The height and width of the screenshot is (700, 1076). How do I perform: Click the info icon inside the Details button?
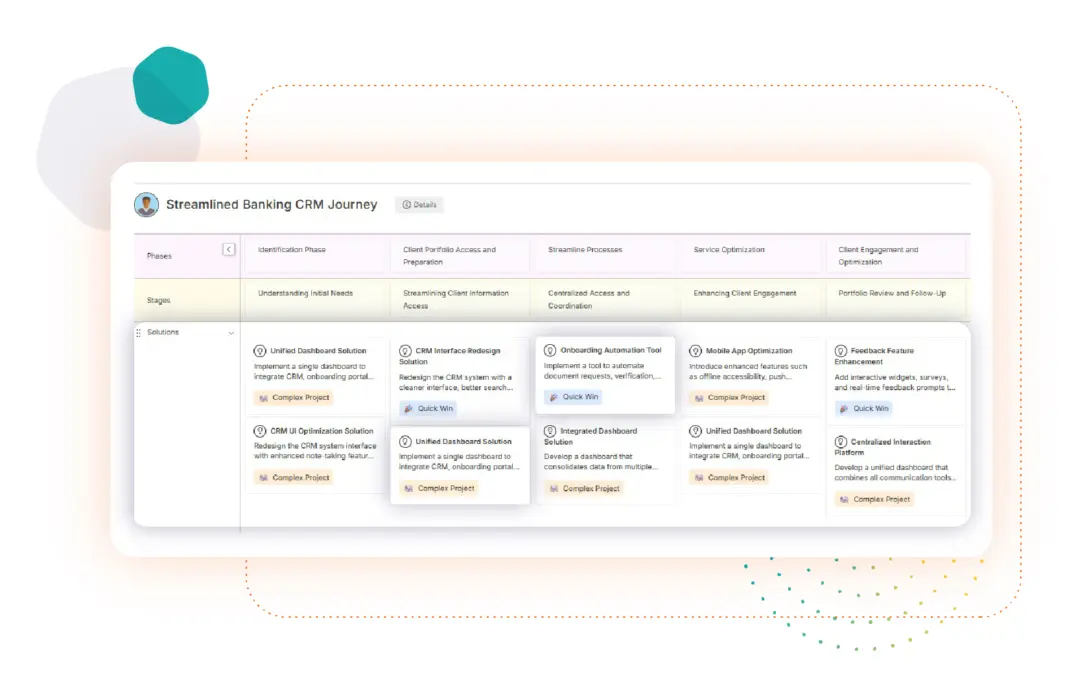(407, 205)
